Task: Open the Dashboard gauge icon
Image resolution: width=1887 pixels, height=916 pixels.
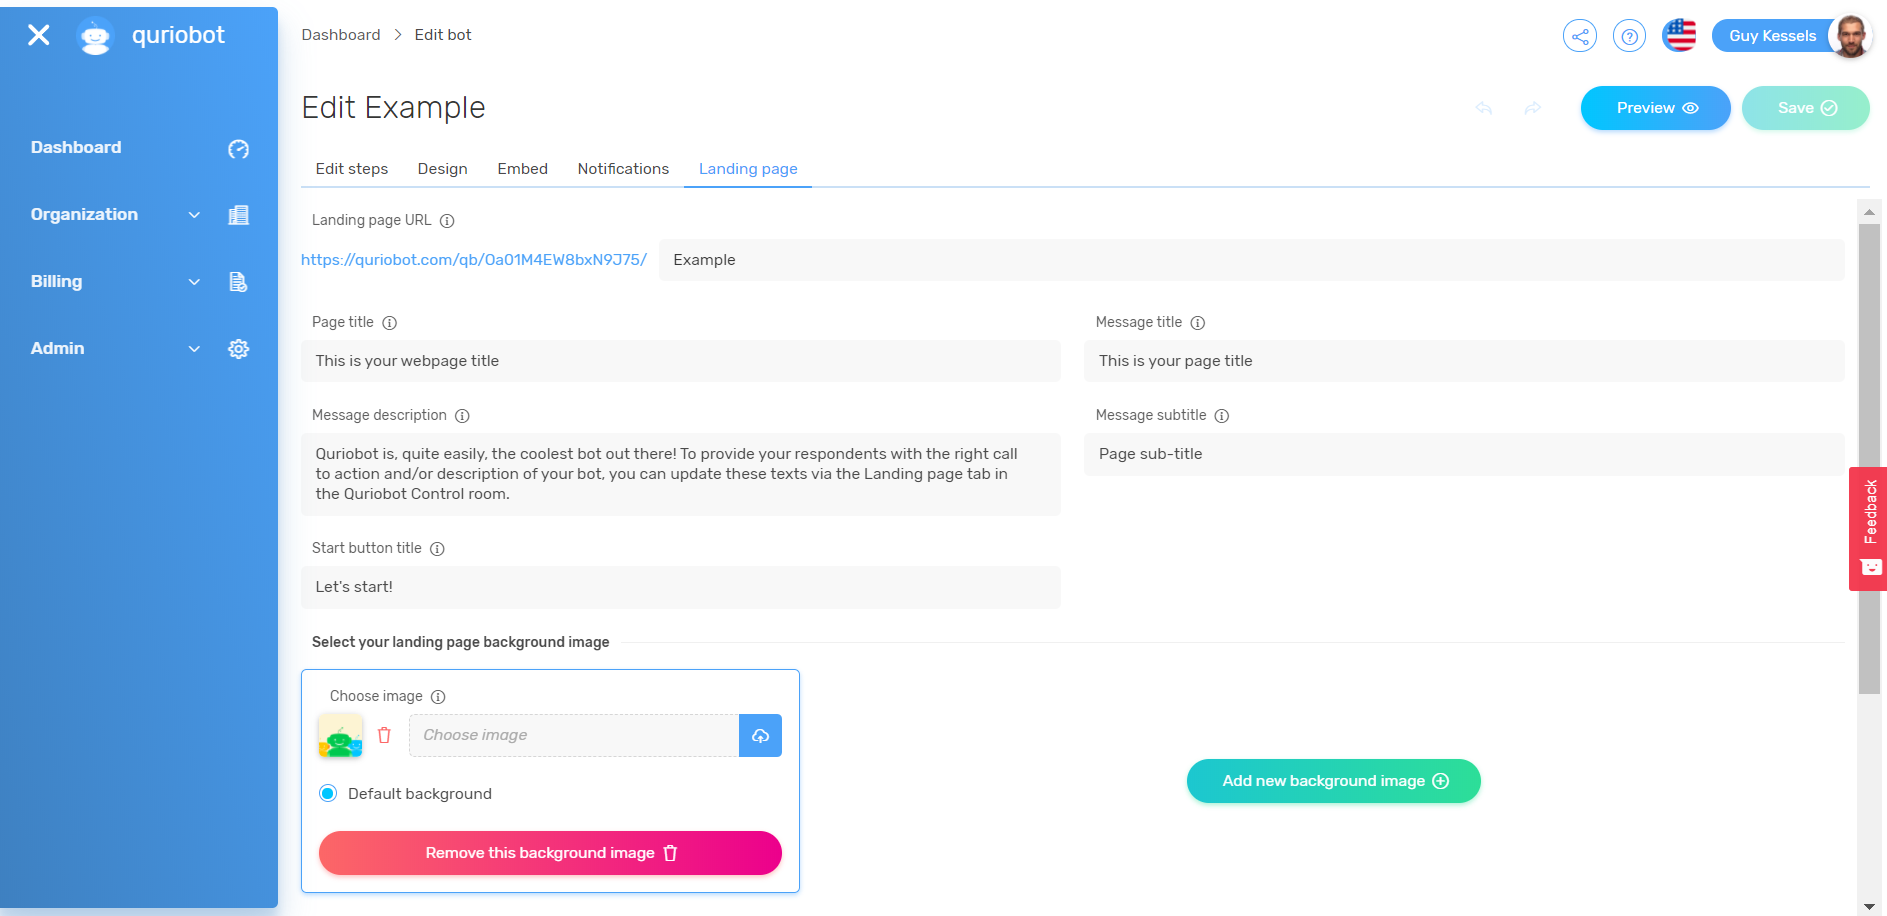Action: (238, 149)
